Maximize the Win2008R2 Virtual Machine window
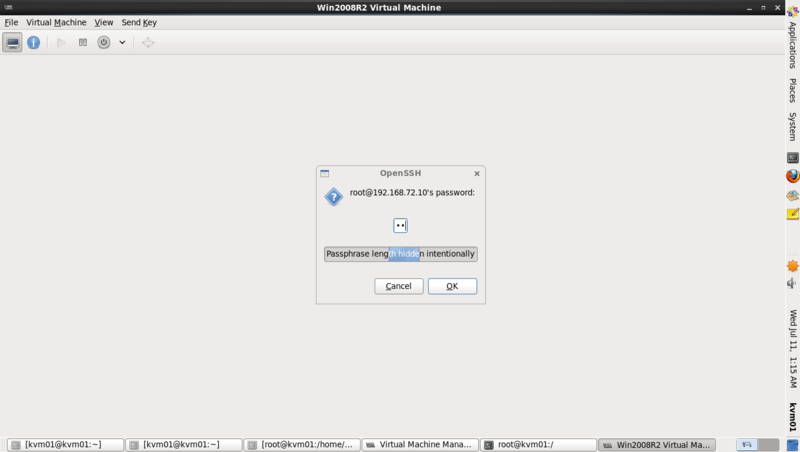 point(763,8)
